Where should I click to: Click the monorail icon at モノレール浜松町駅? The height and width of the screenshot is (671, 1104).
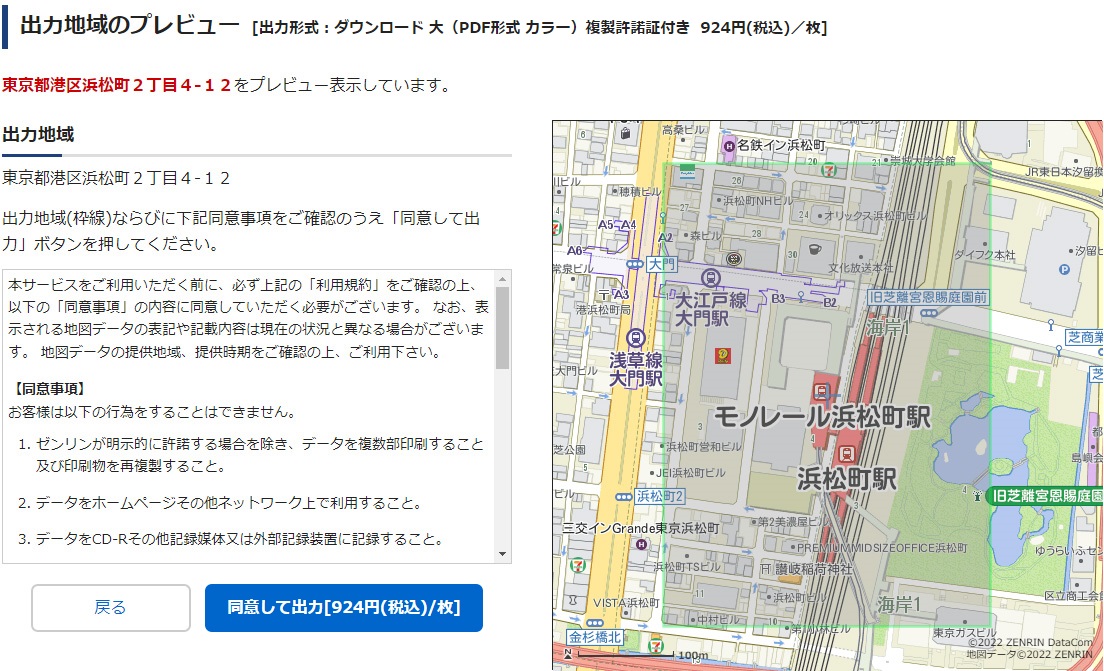click(x=822, y=390)
